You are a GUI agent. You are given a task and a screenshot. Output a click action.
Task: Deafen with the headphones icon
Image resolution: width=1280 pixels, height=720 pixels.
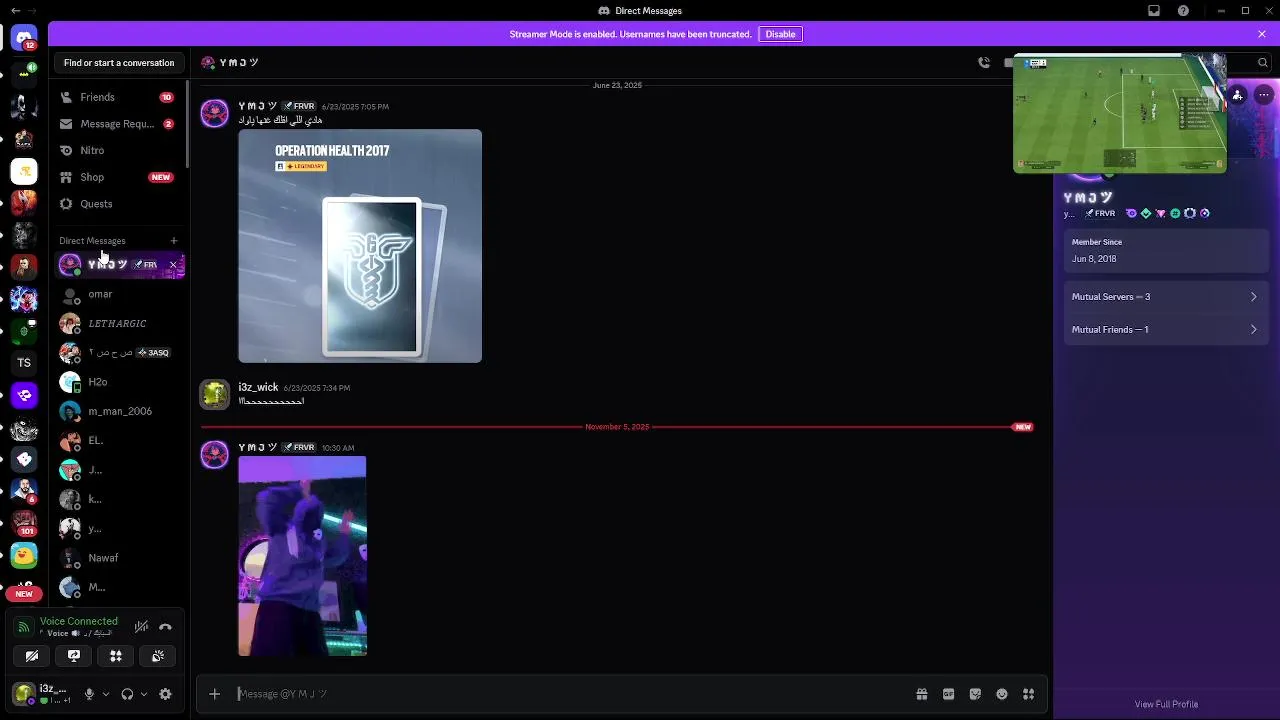point(127,694)
